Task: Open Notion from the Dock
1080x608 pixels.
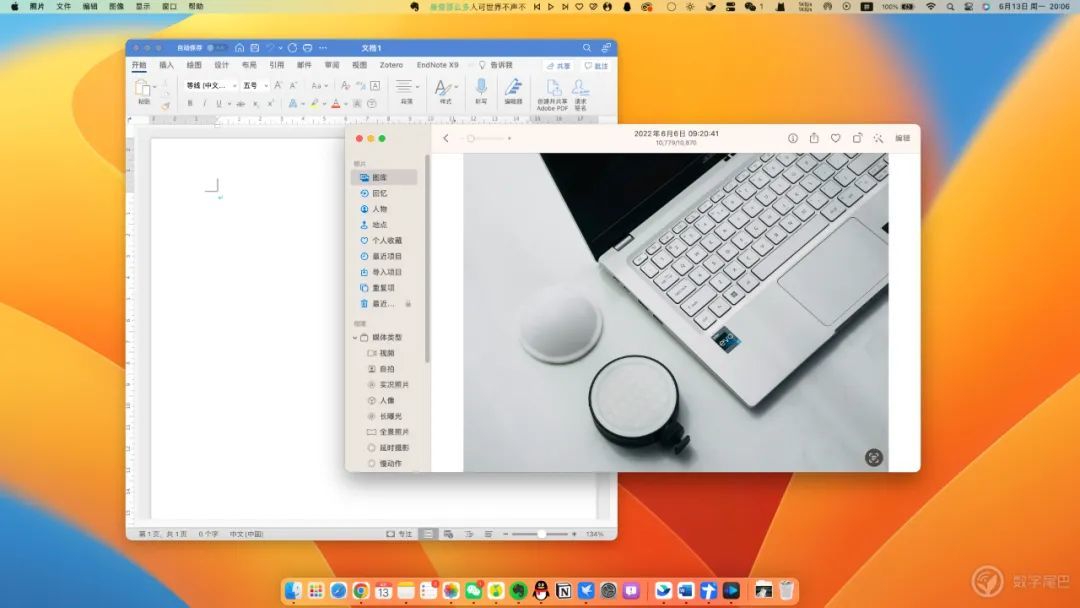Action: [563, 590]
